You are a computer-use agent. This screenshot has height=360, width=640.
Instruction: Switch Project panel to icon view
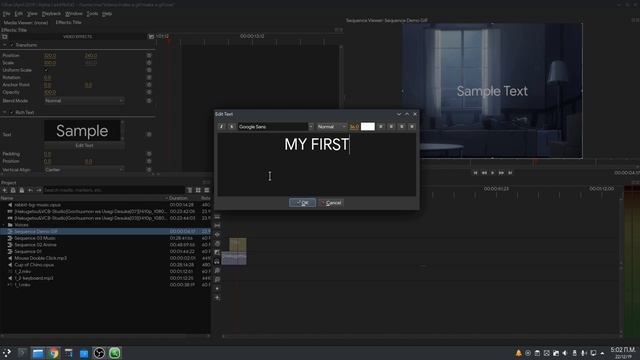pyautogui.click(x=198, y=190)
